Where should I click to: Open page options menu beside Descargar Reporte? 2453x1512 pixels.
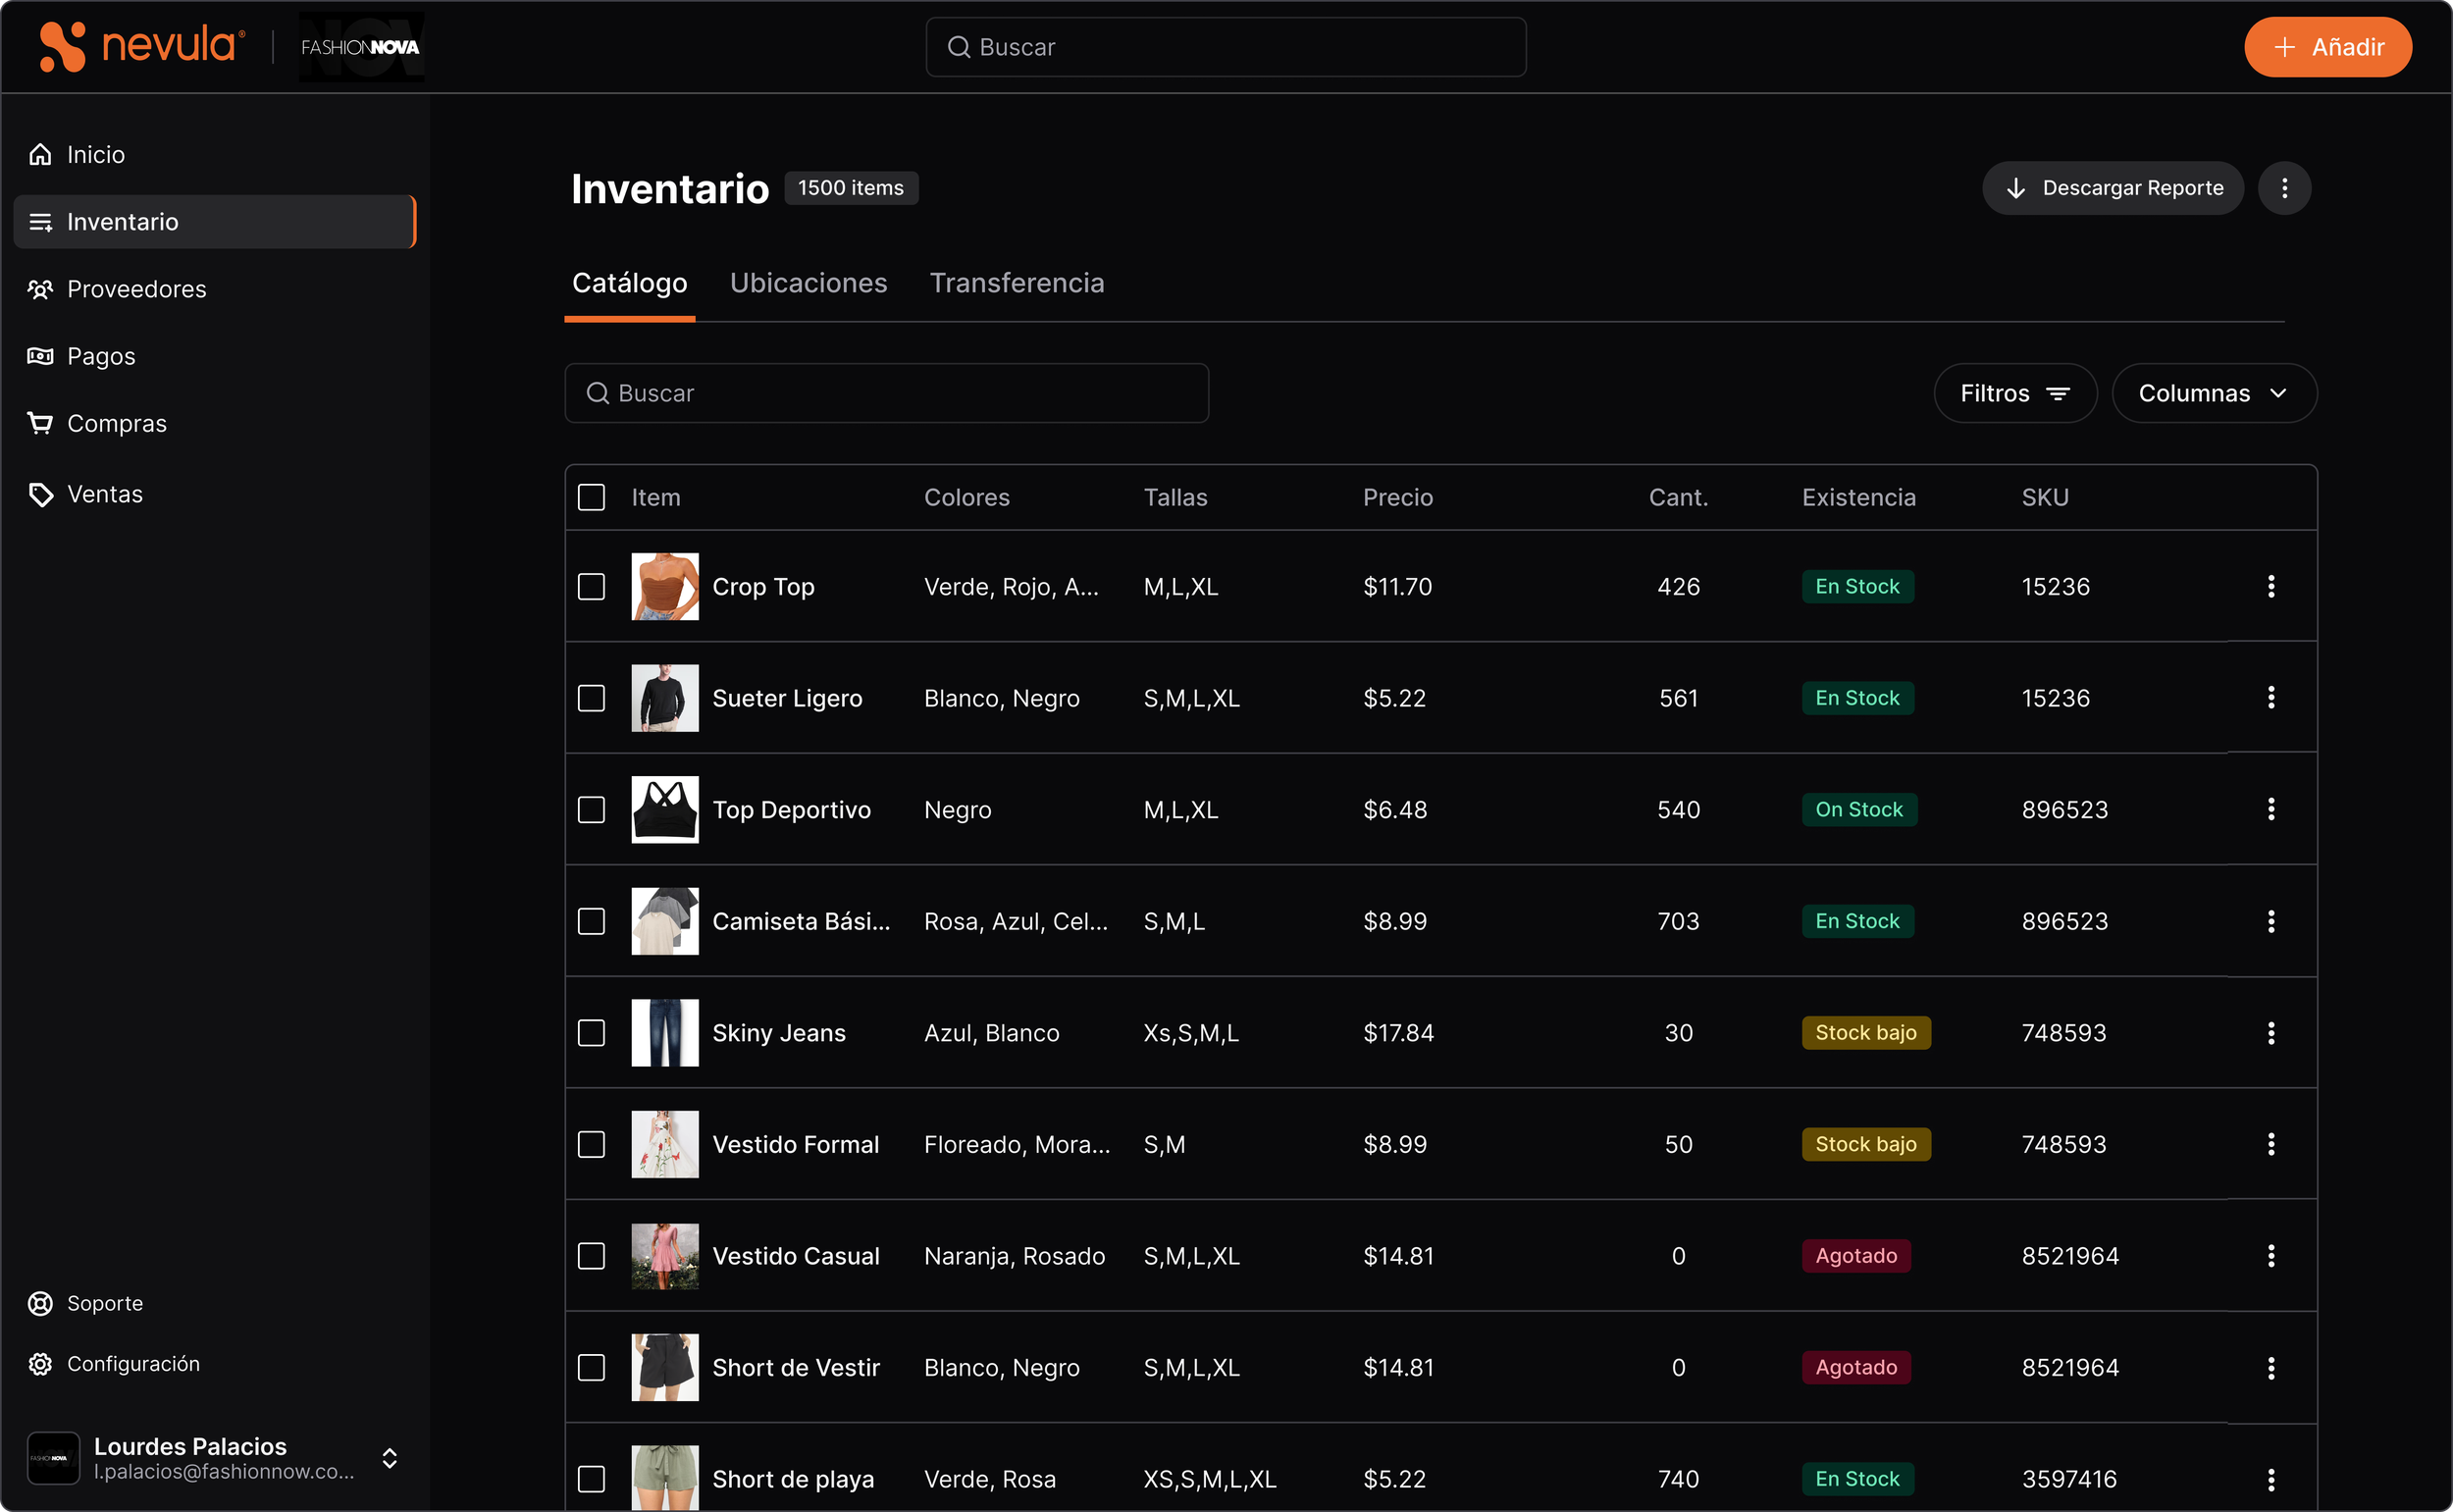pos(2284,188)
